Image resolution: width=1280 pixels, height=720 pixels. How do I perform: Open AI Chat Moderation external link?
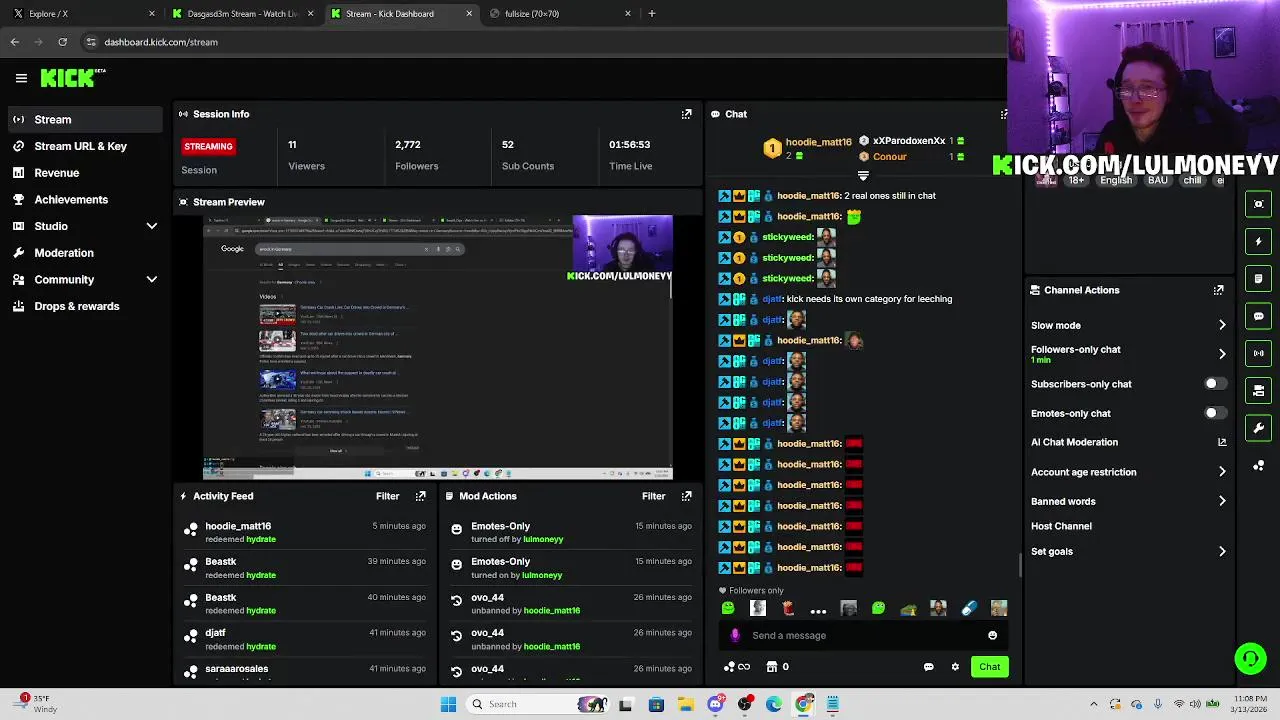[x=1222, y=442]
